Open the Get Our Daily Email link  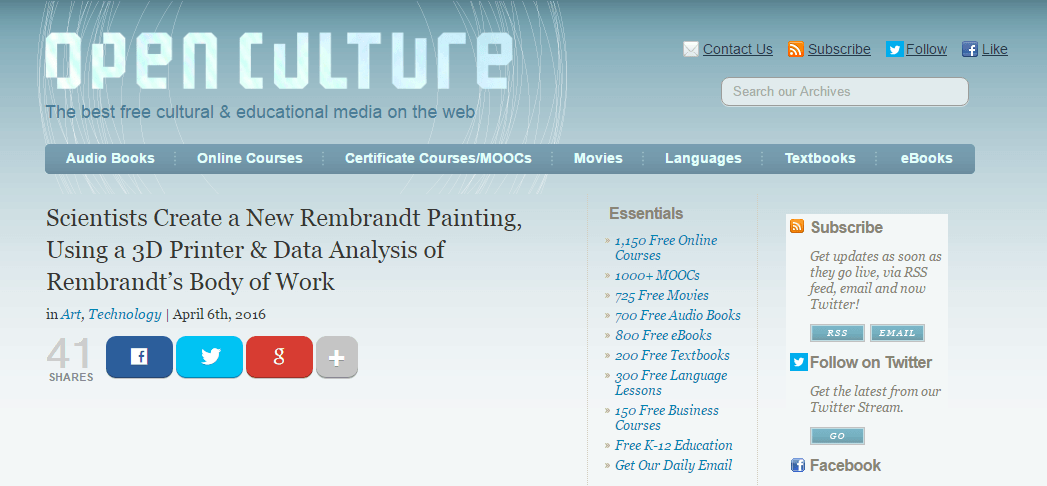(x=673, y=465)
